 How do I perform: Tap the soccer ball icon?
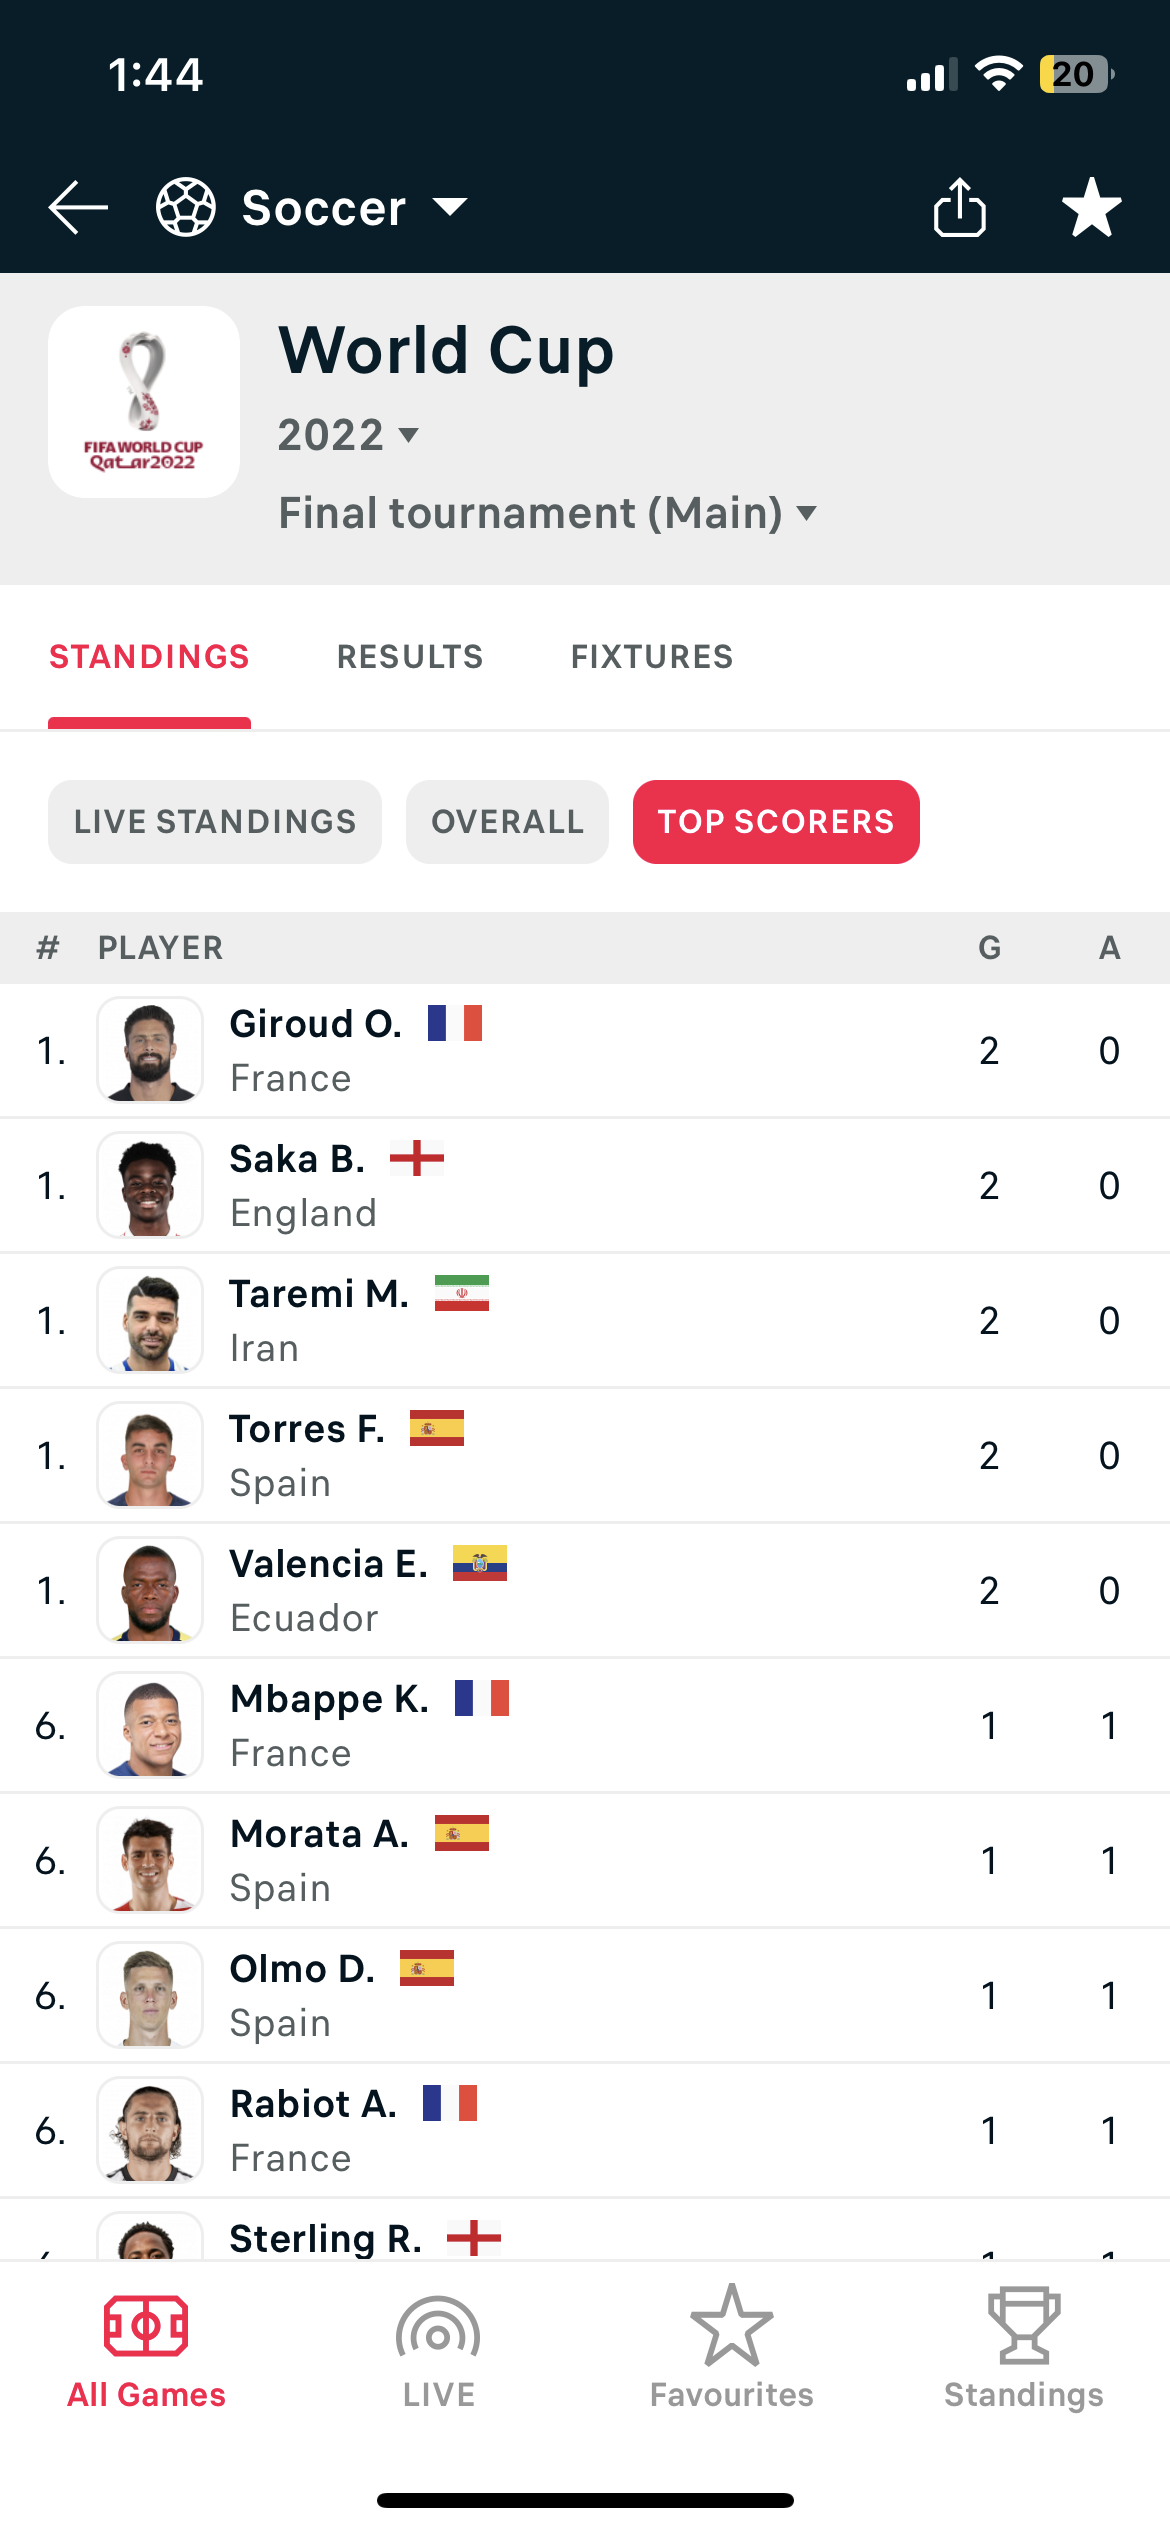(x=186, y=207)
